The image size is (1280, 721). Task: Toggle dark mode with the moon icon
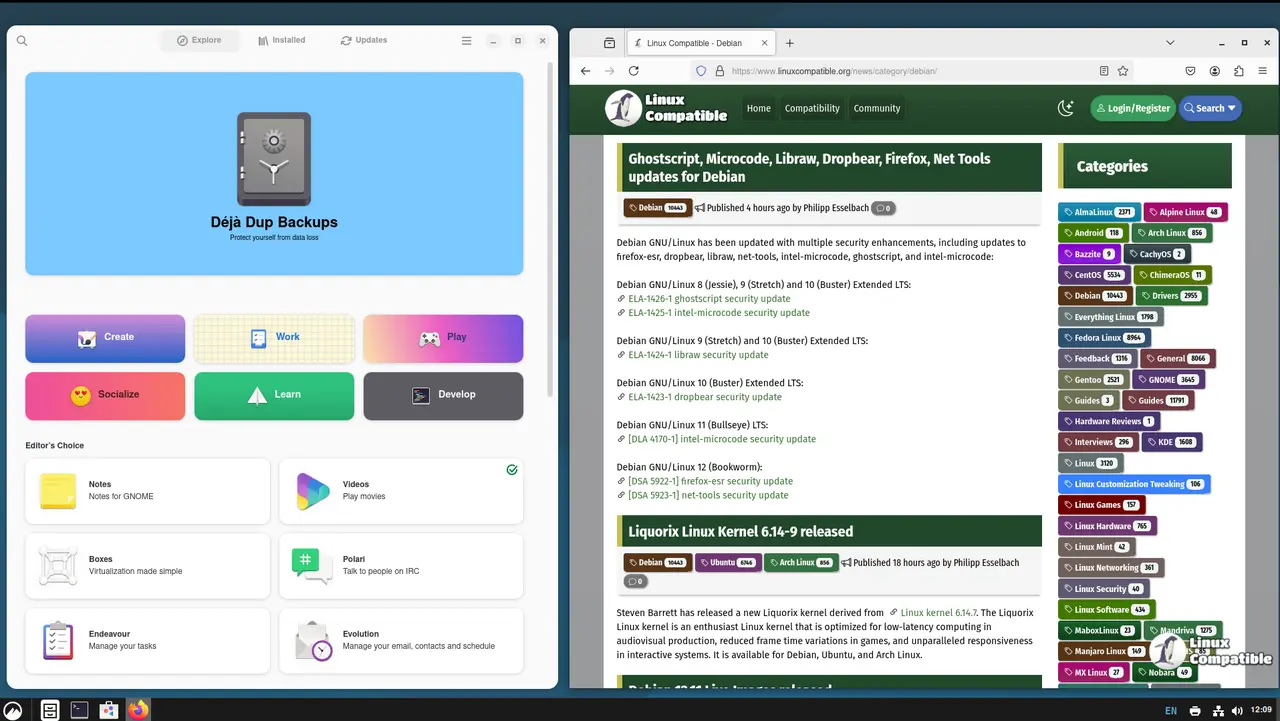pos(1066,108)
